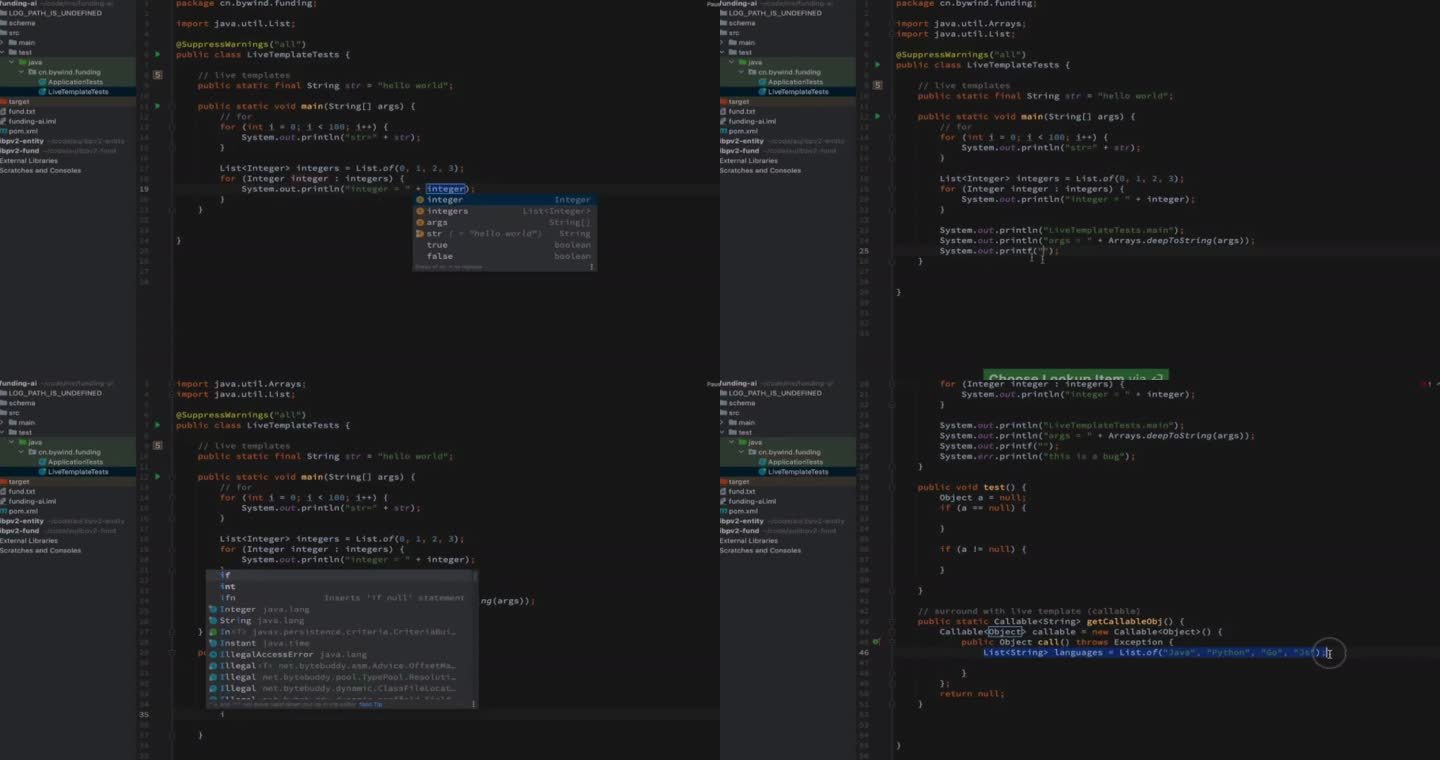Viewport: 1440px width, 760px height.
Task: Collapse the 'java' folder beside the integer-popup editor
Action: point(12,62)
